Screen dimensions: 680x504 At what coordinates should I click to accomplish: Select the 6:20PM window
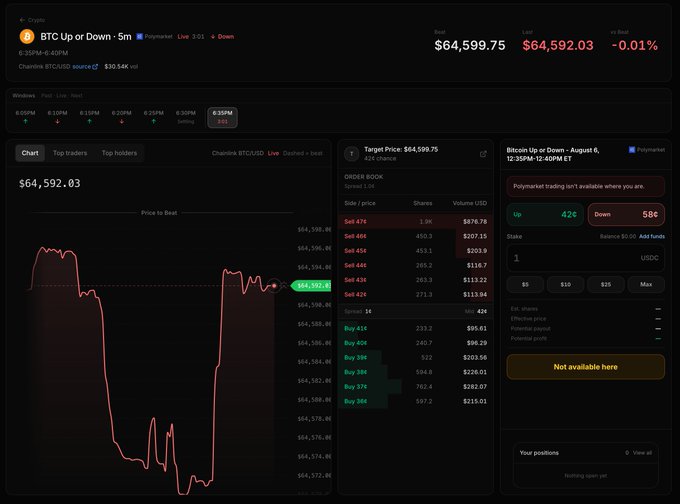pyautogui.click(x=121, y=117)
